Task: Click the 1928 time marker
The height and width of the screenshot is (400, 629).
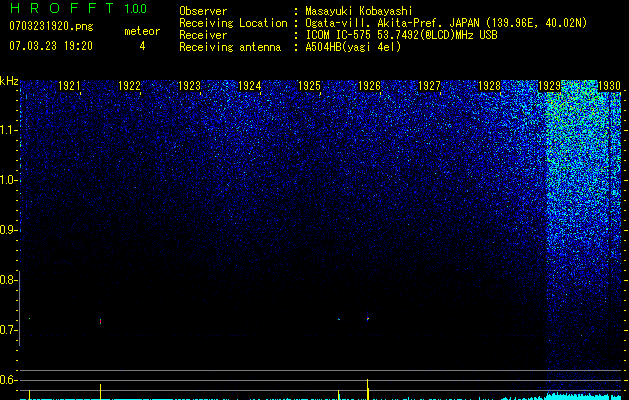Action: (x=489, y=85)
